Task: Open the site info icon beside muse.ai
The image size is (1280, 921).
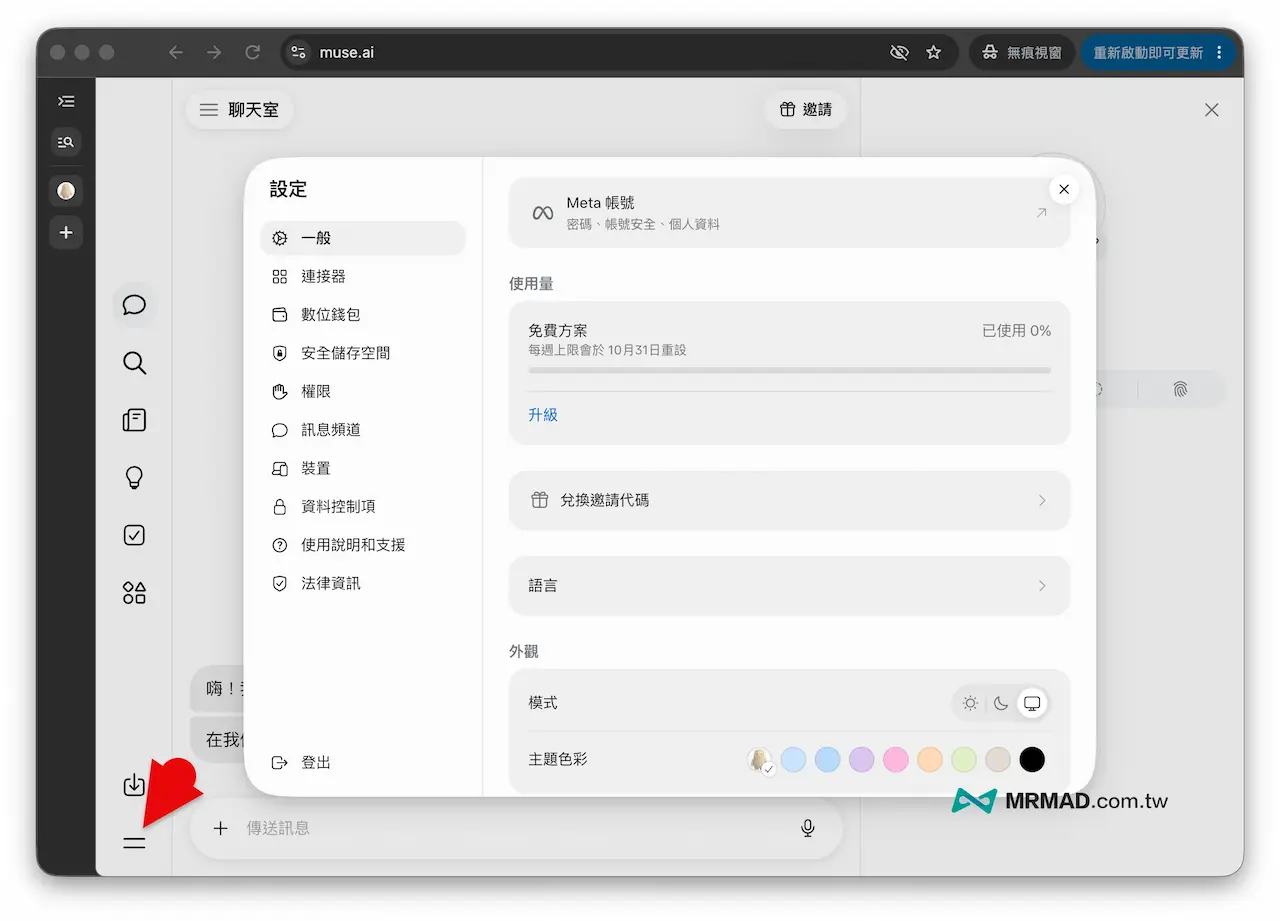Action: 298,52
